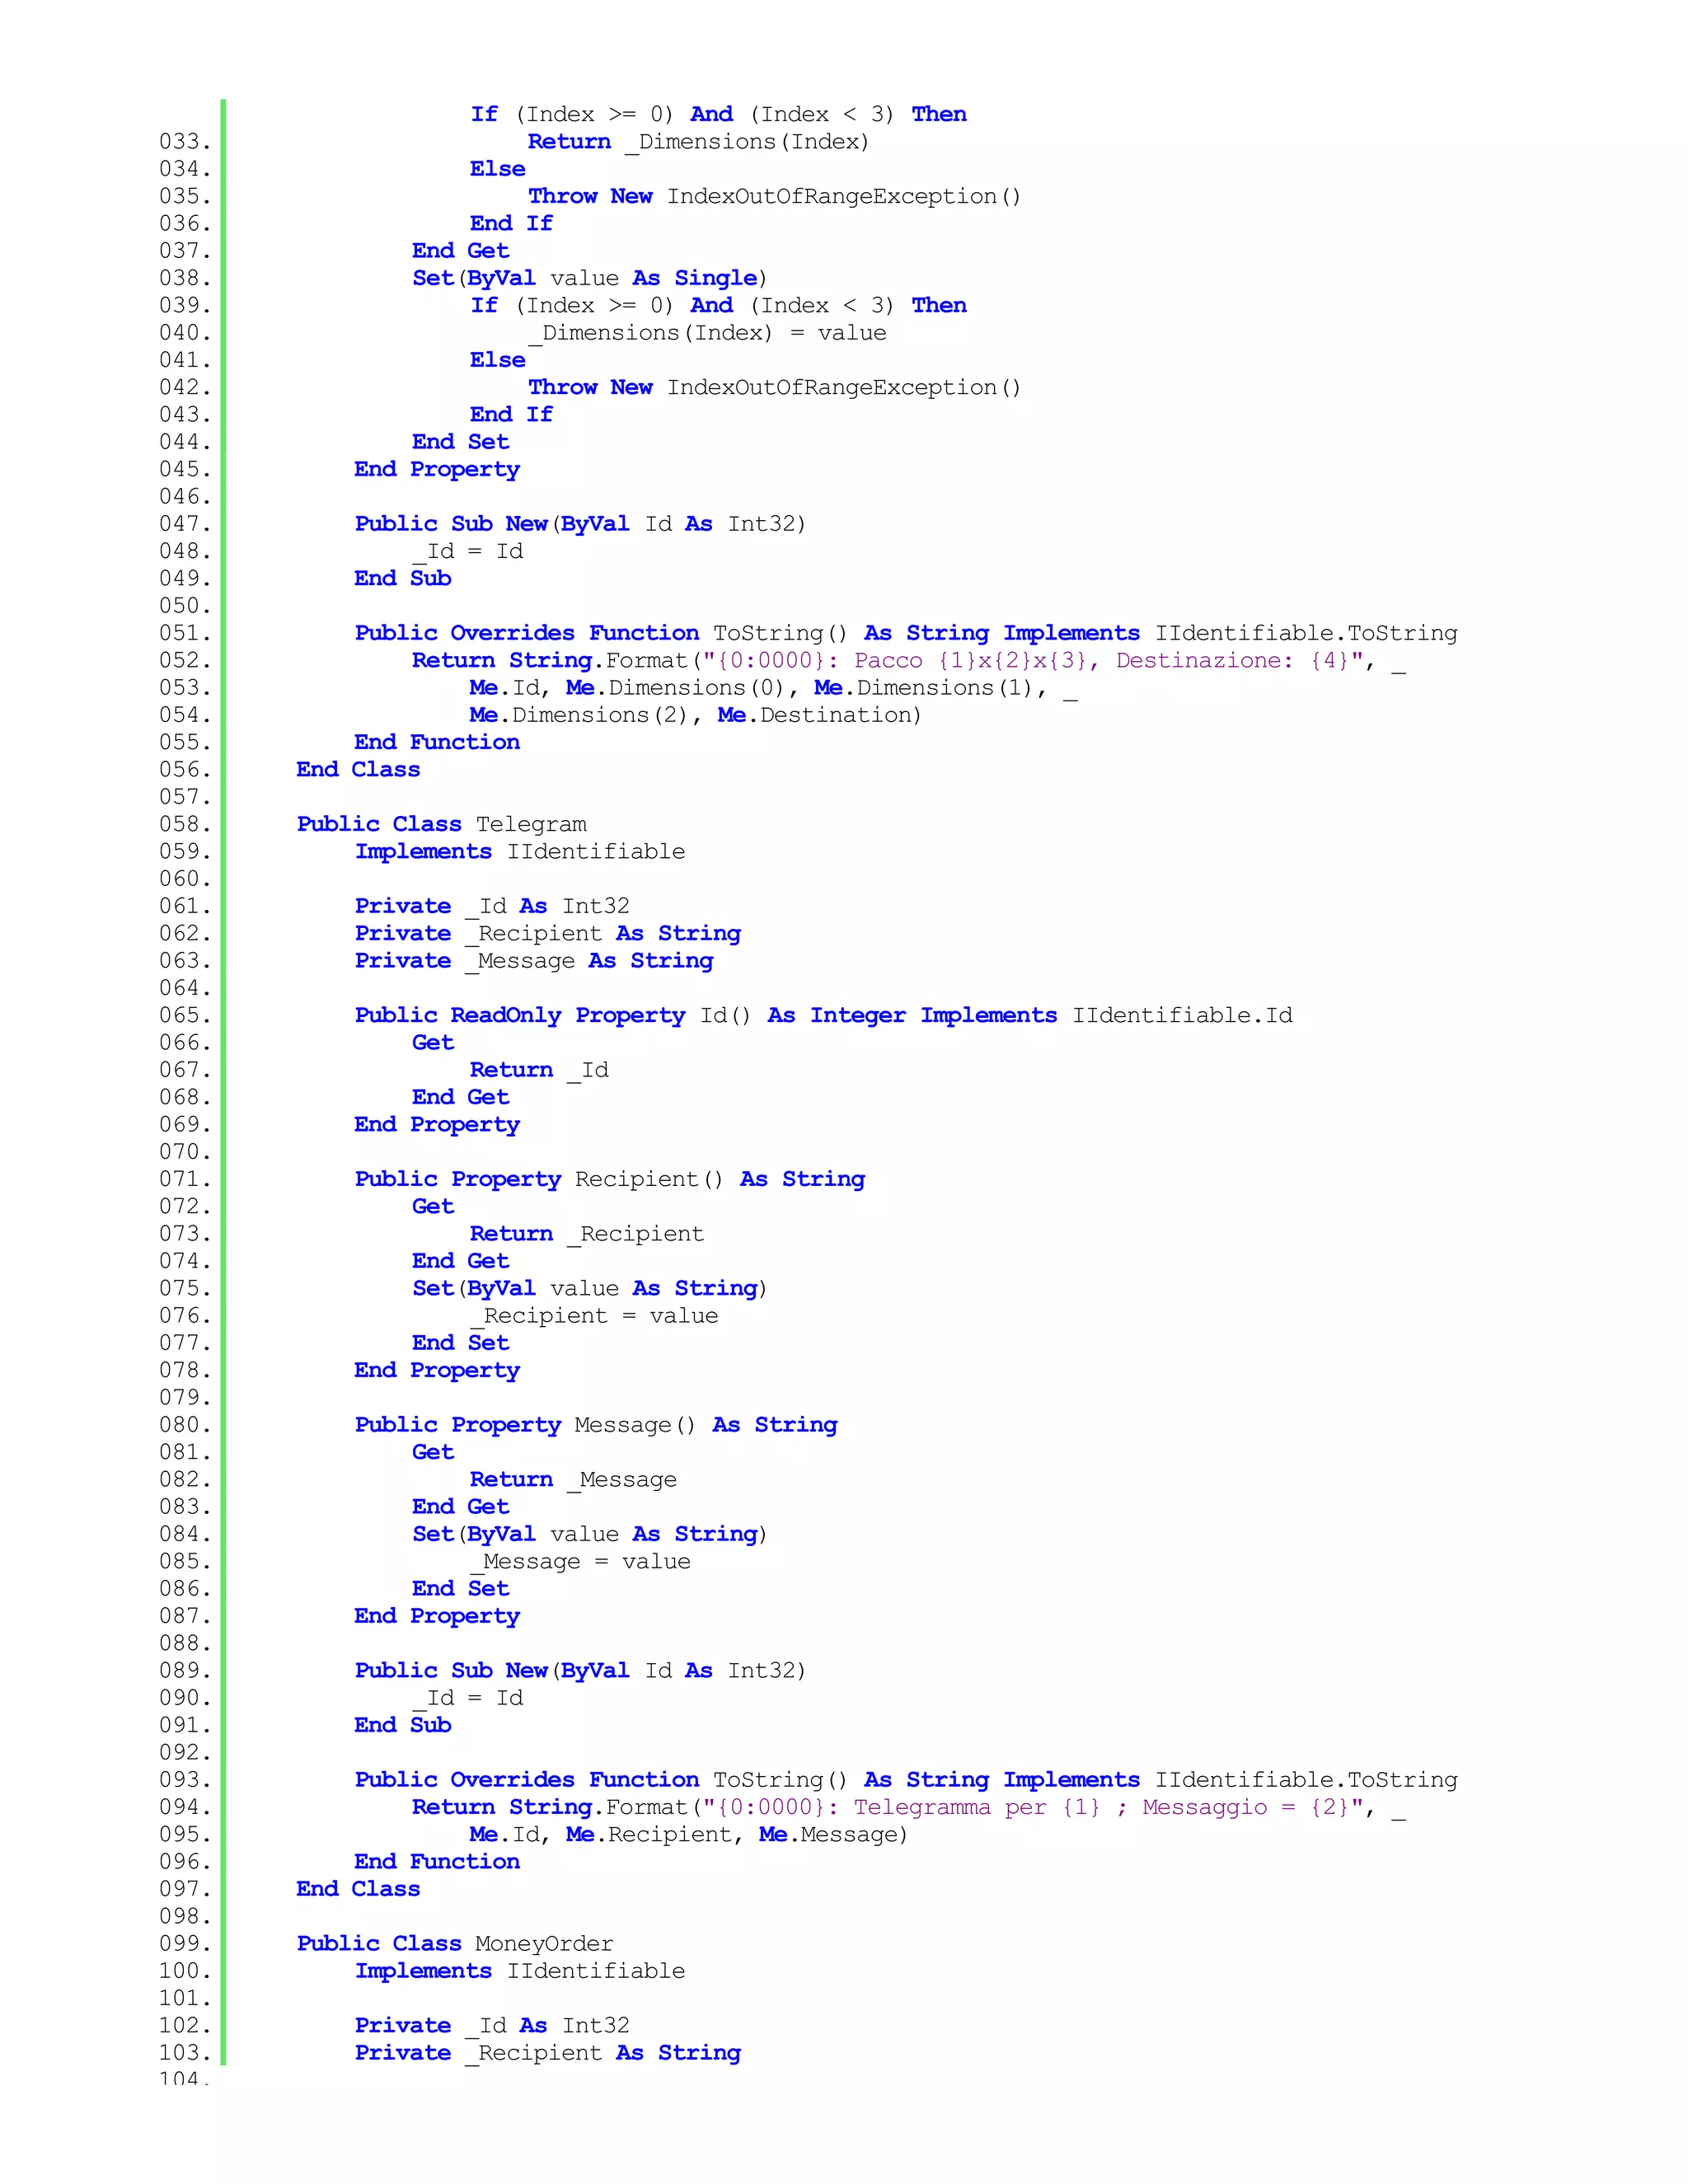Viewport: 1688px width, 2184px height.
Task: Click 'IIdentifiable.ToString' on line 051
Action: 1306,634
